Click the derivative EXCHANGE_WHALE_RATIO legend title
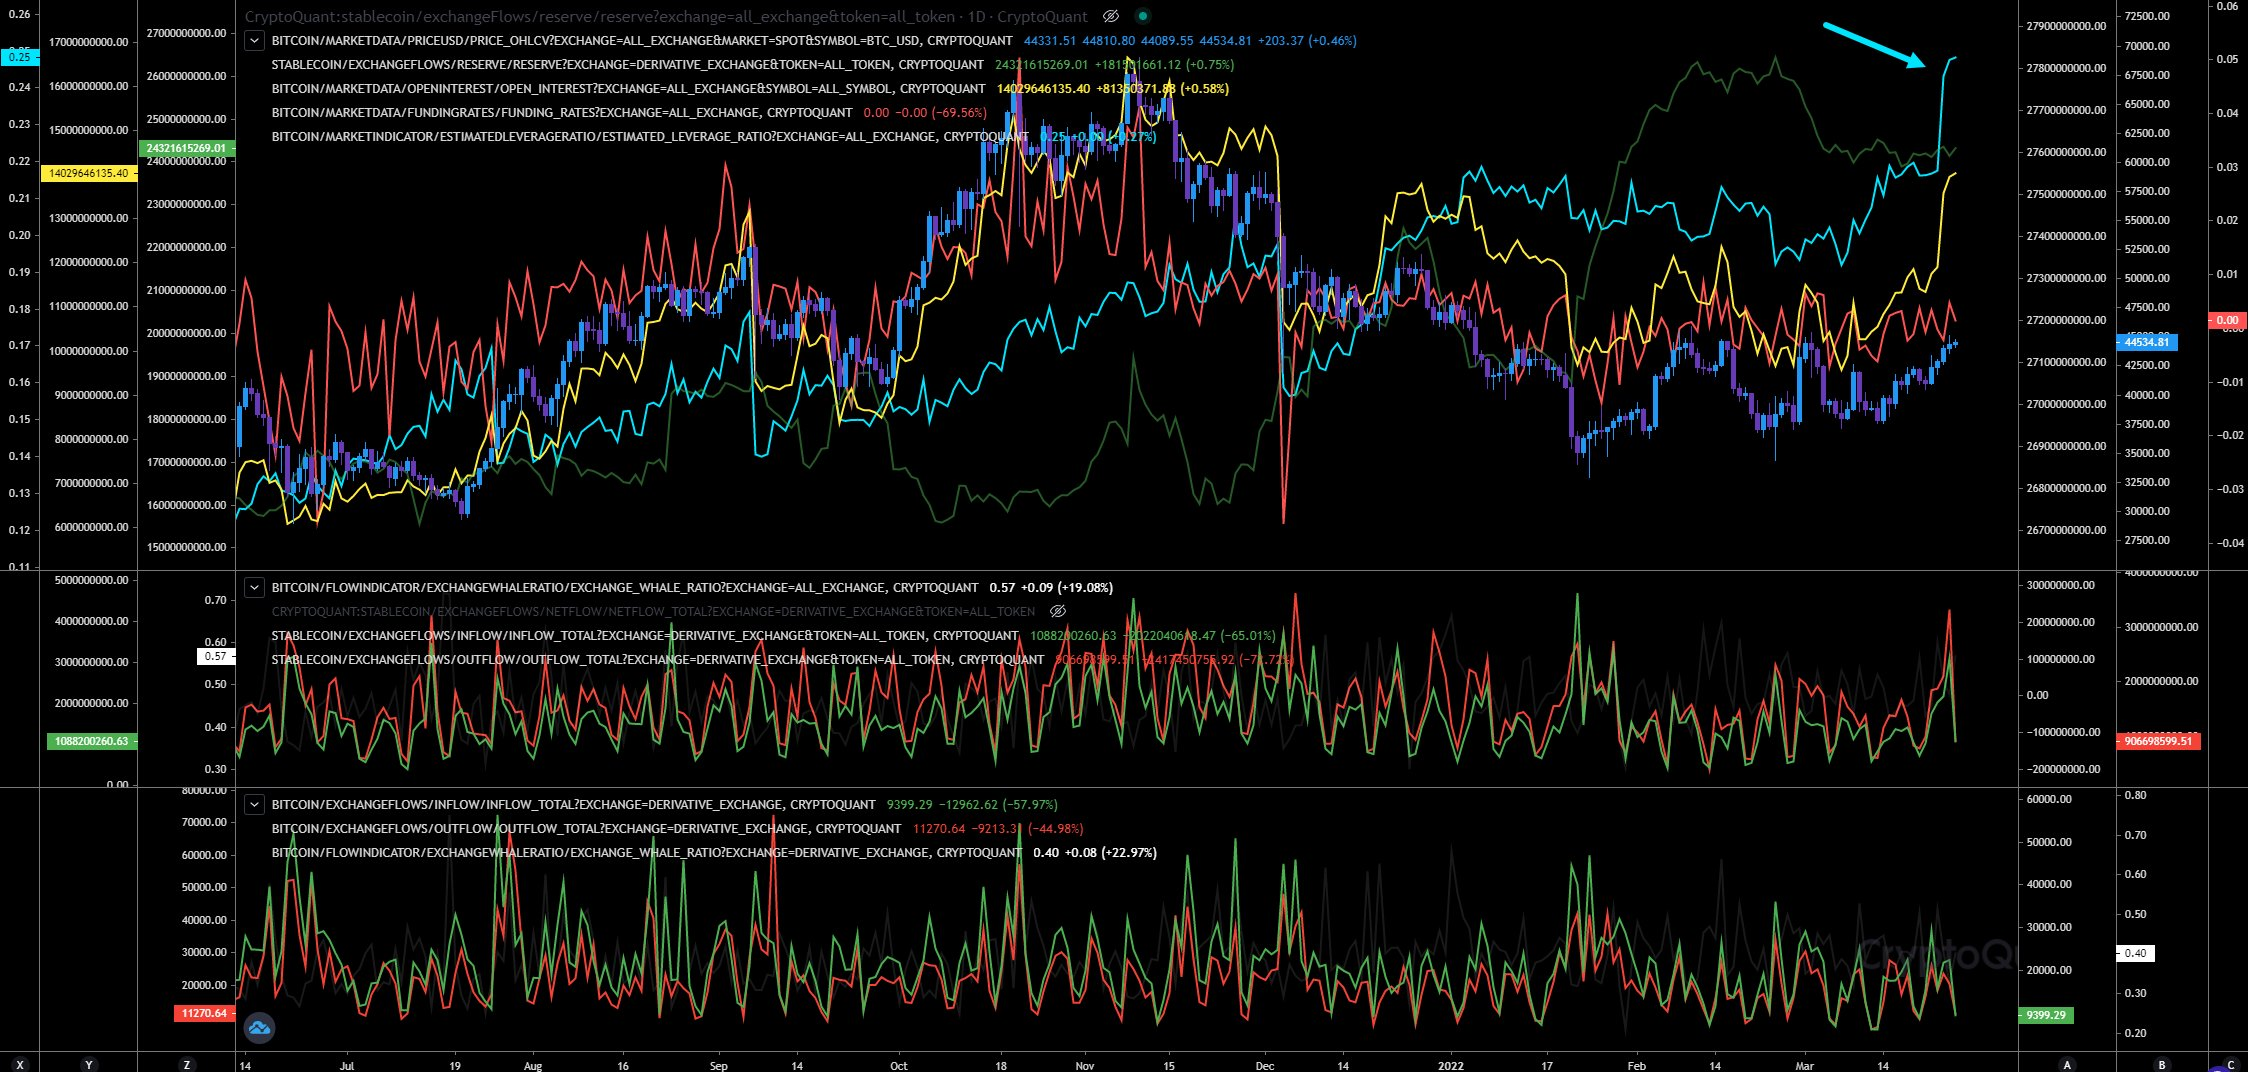This screenshot has height=1072, width=2248. click(647, 853)
